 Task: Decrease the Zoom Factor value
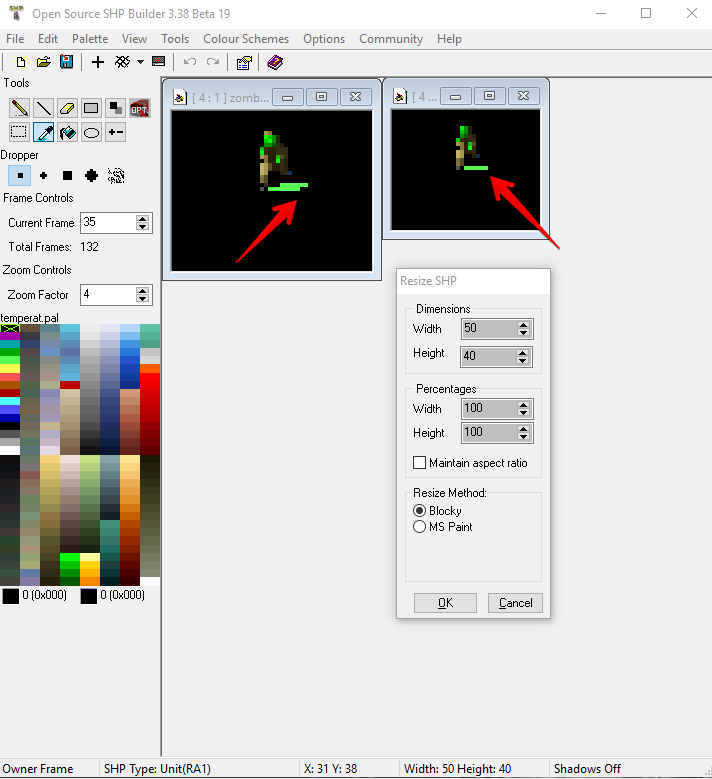pos(143,299)
